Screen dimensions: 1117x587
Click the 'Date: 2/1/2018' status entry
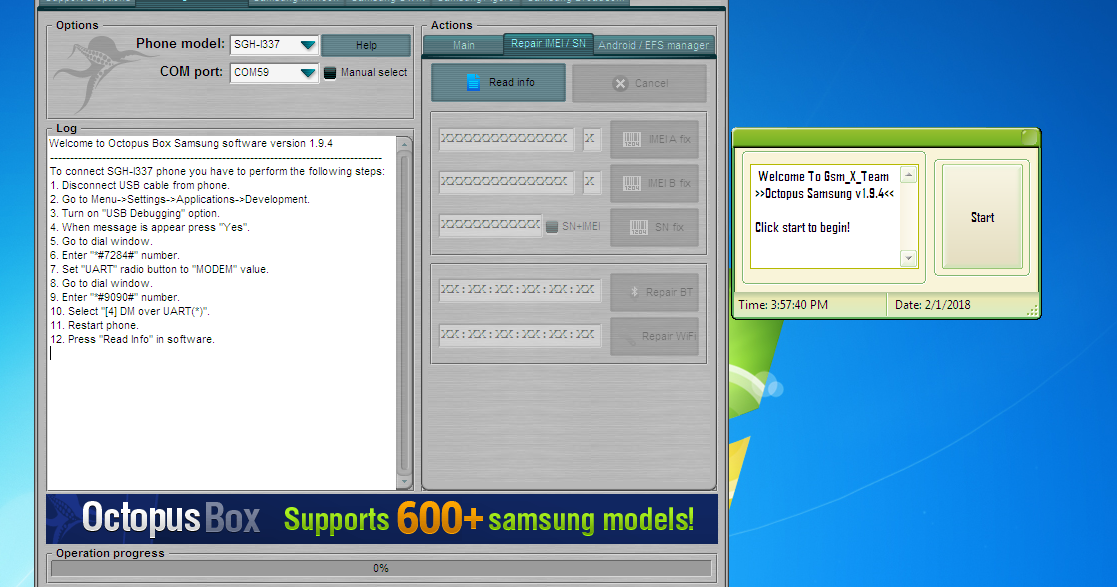(932, 305)
